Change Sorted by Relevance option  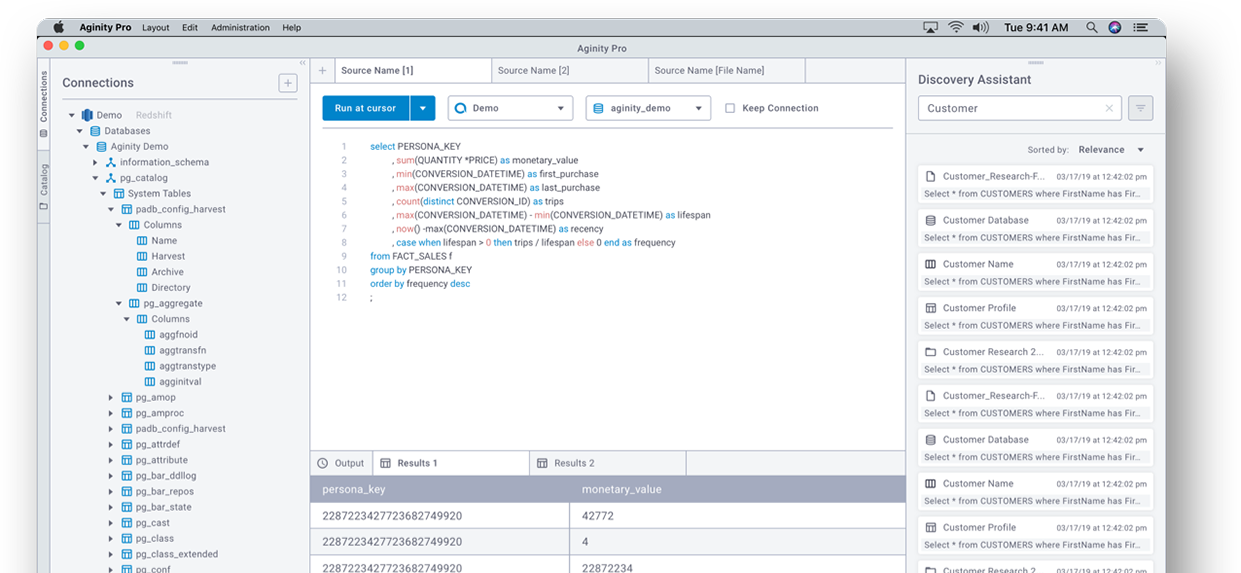click(x=1111, y=150)
